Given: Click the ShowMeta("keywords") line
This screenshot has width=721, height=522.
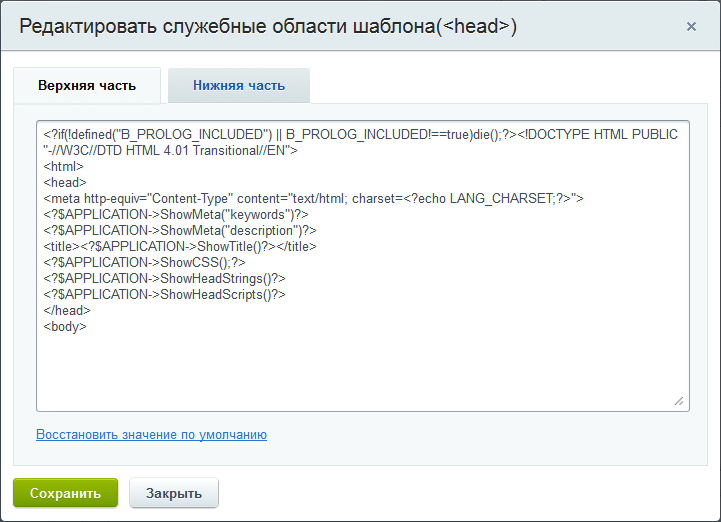Looking at the screenshot, I should (176, 214).
